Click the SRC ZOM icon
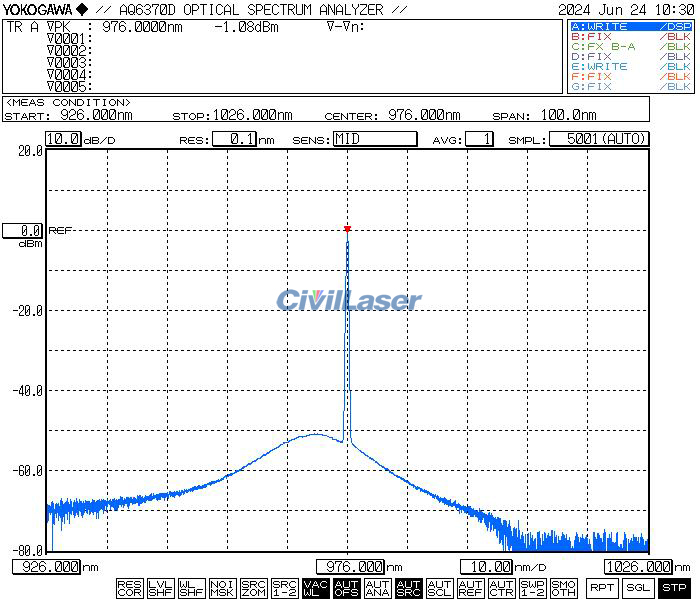The image size is (700, 599). point(253,588)
